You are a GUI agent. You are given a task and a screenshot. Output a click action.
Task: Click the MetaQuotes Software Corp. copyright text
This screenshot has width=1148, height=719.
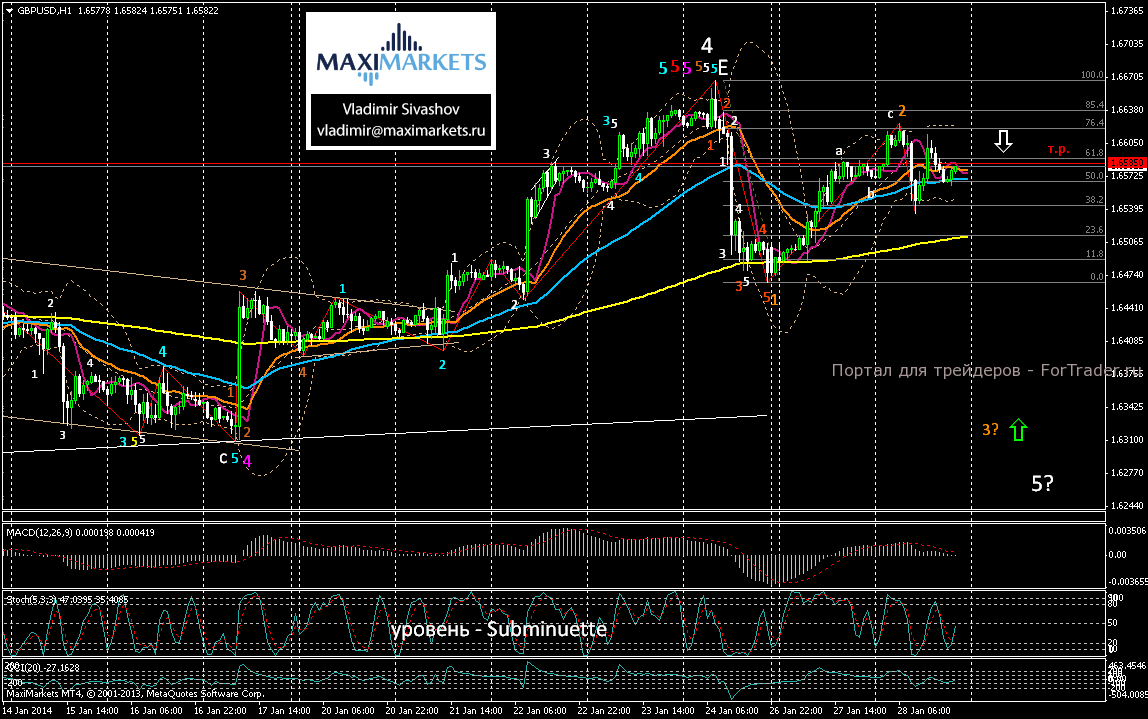click(135, 693)
